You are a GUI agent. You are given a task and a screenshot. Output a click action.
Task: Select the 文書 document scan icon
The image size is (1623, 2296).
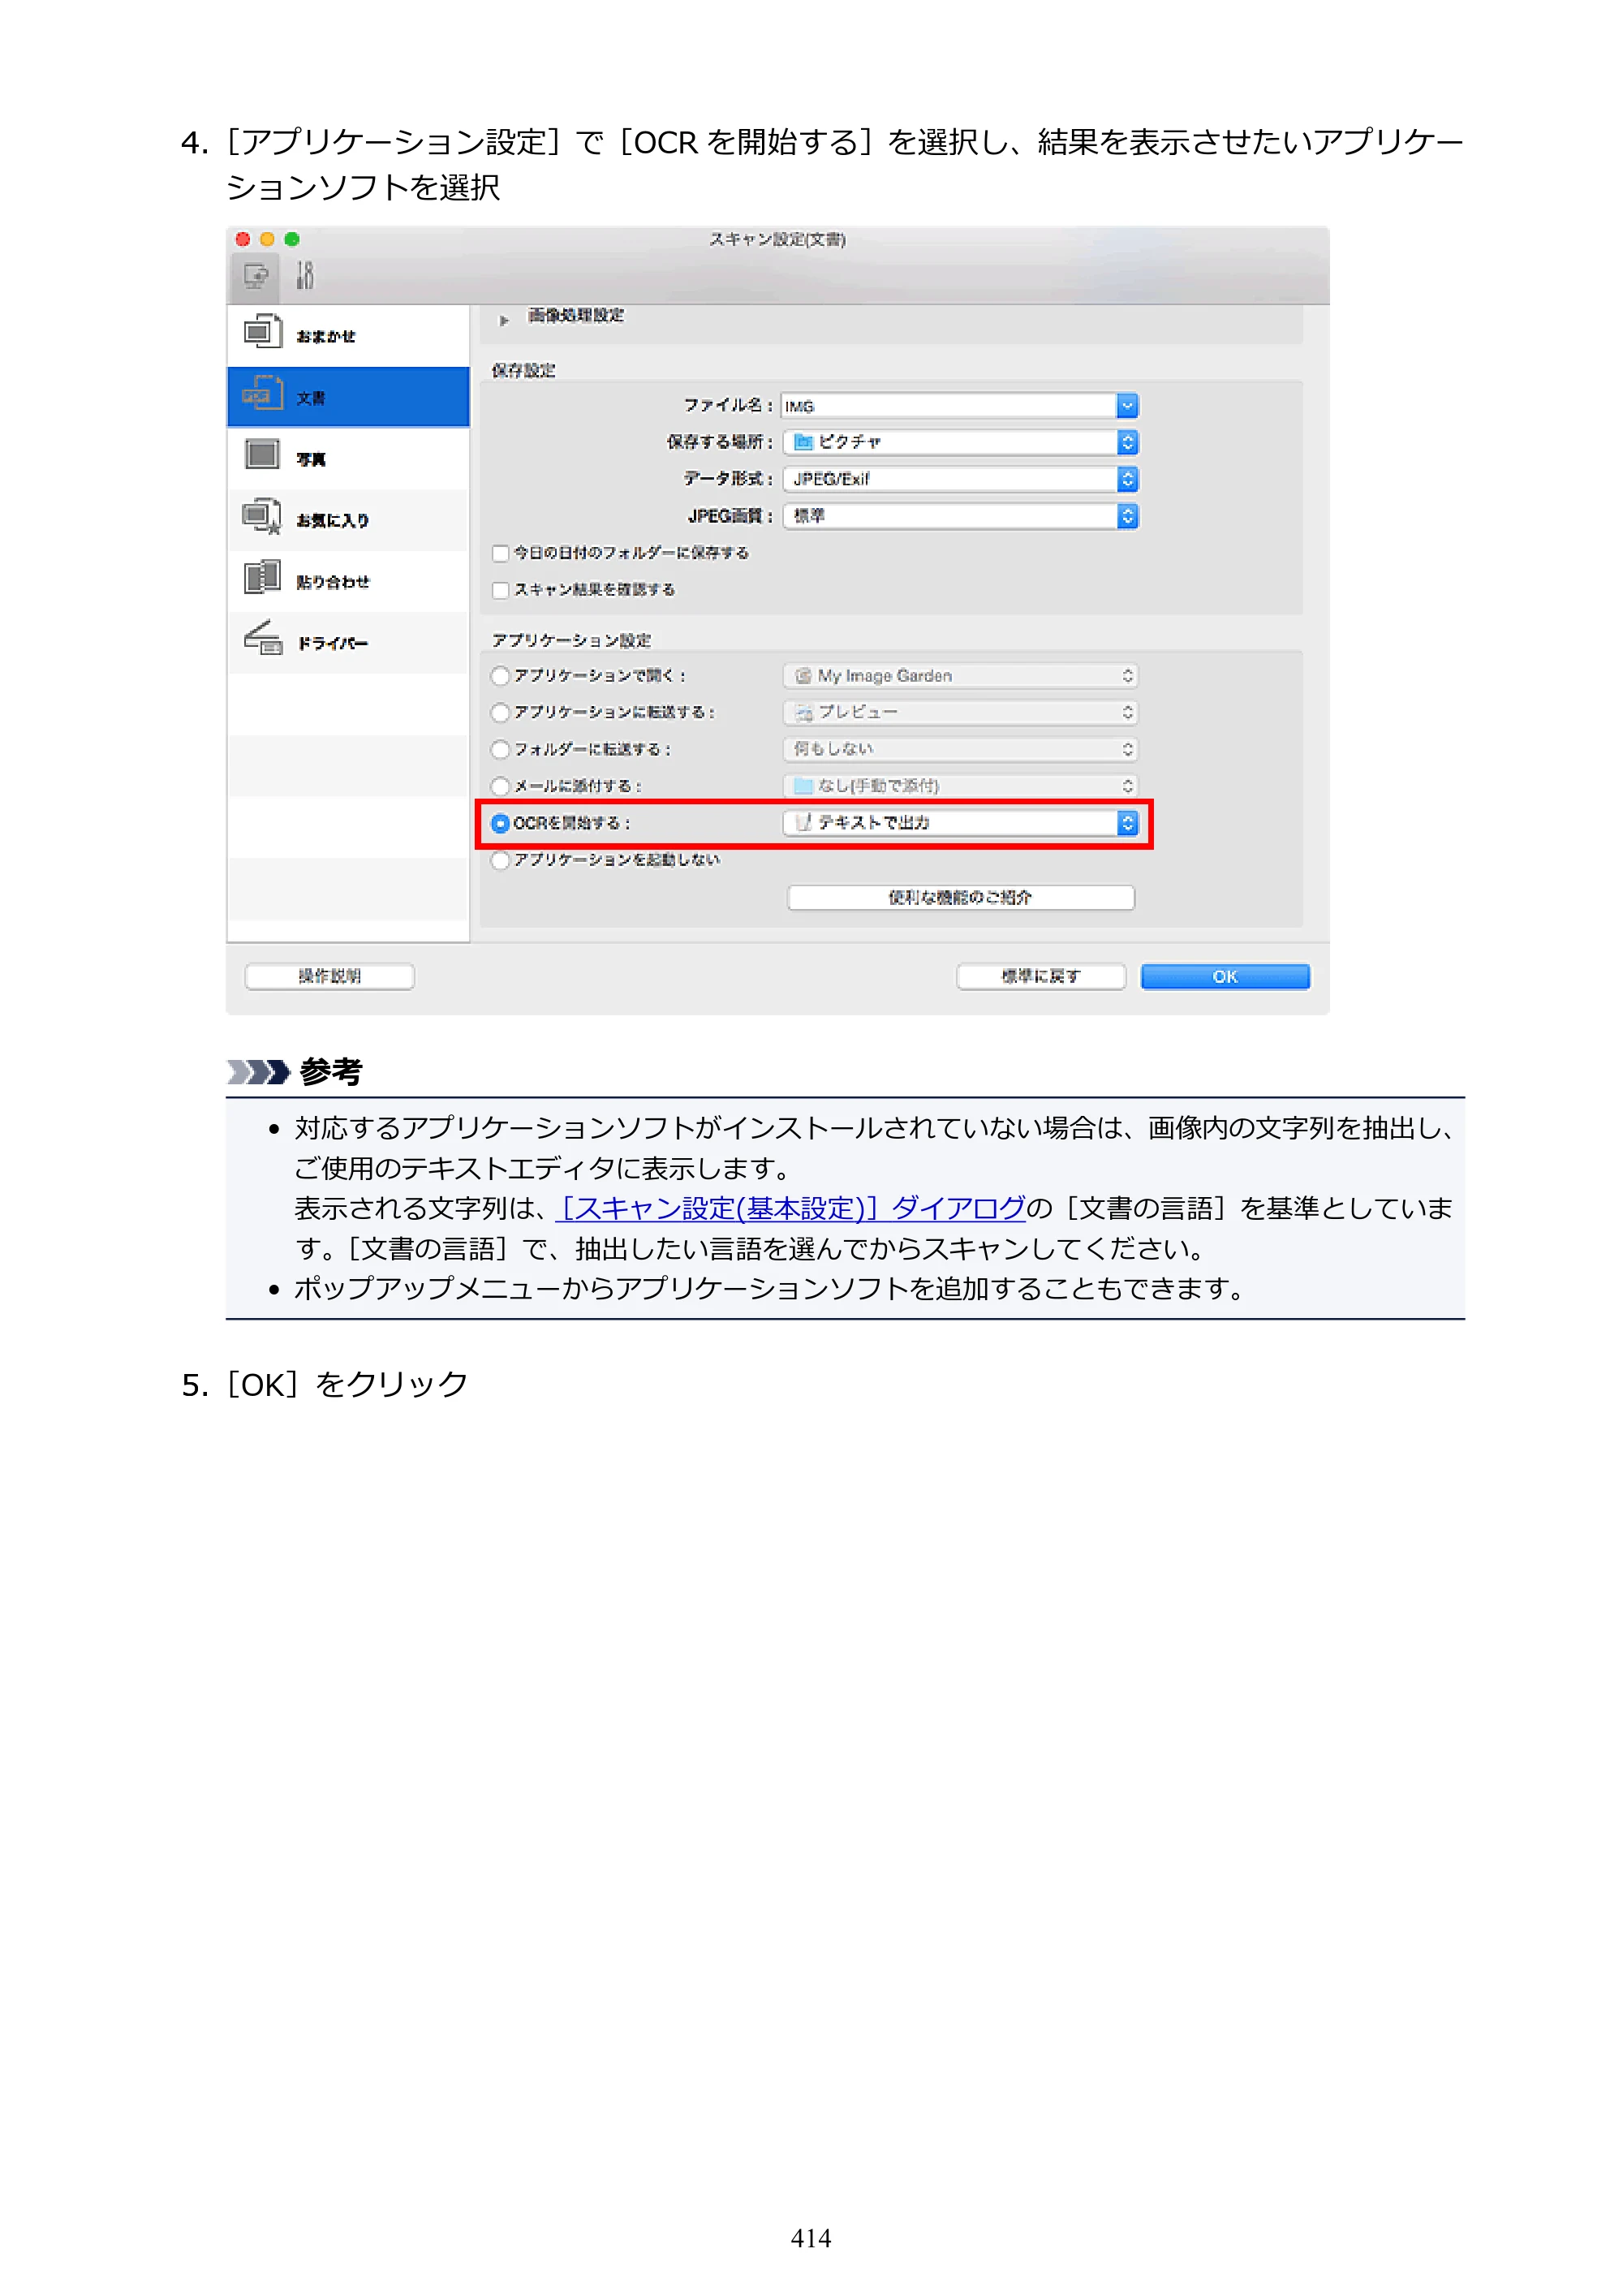tap(263, 394)
